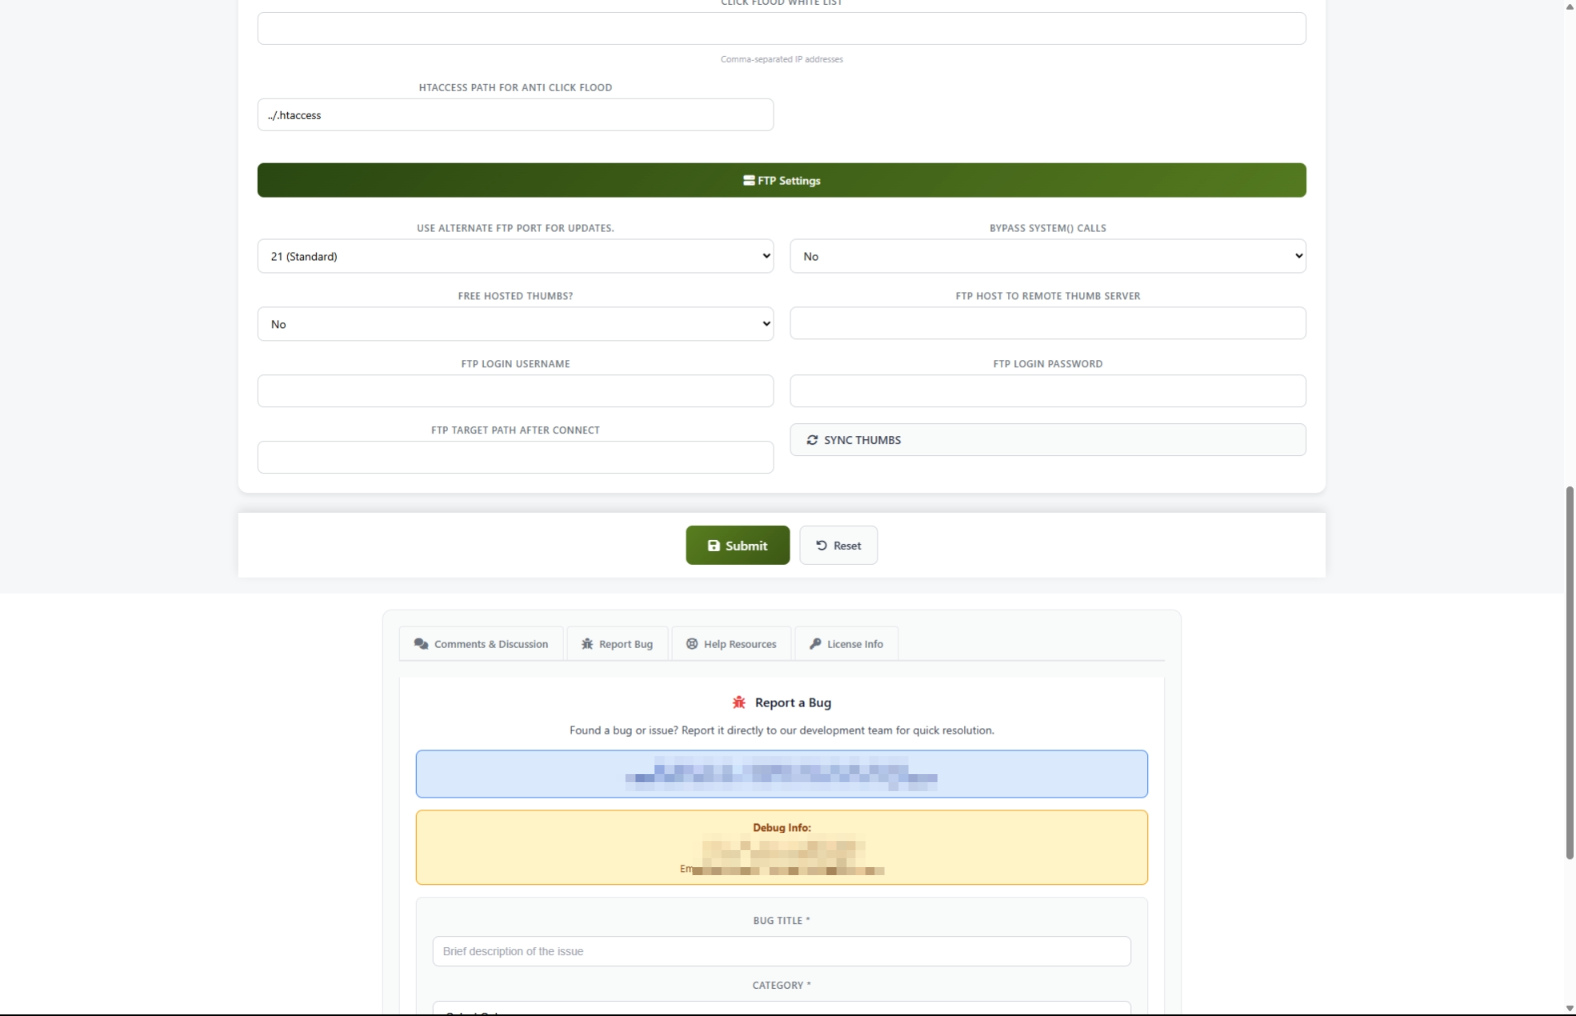
Task: Click the htaccess path input field
Action: [515, 115]
